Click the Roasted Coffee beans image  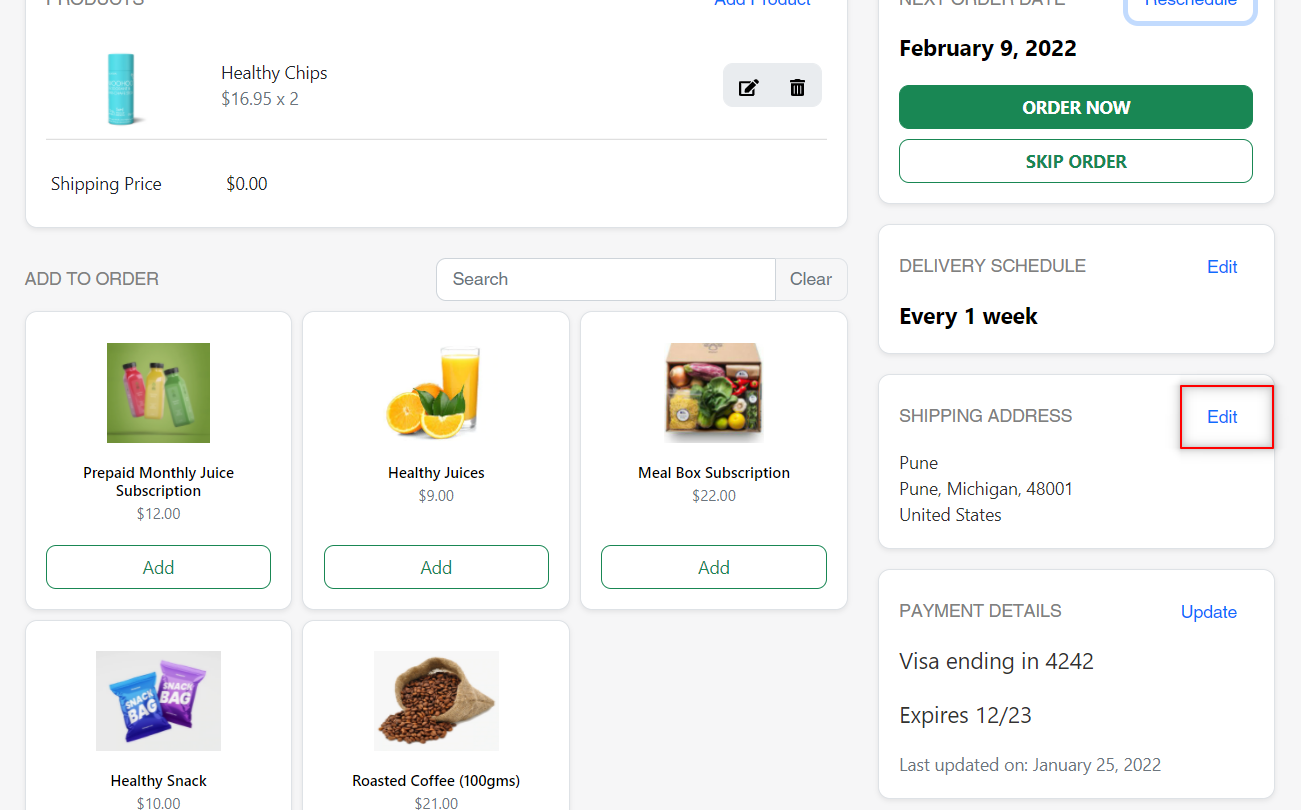436,701
